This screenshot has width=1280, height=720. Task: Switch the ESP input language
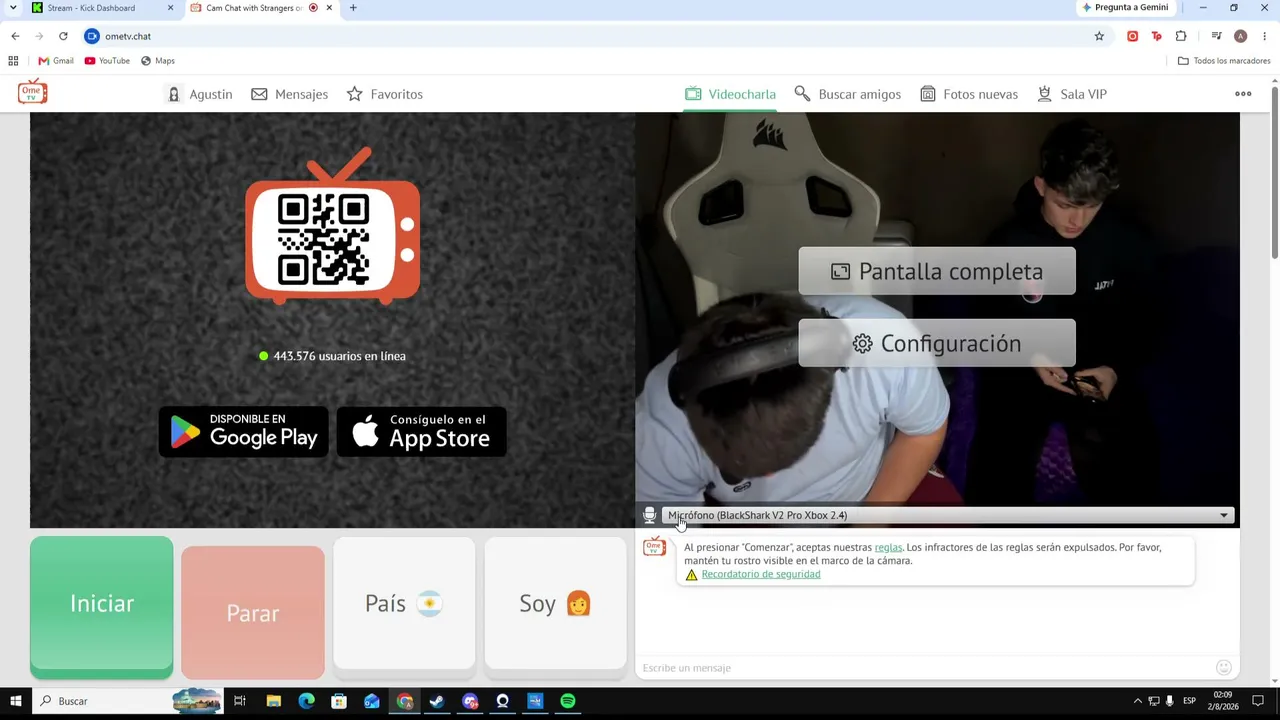pos(1190,701)
